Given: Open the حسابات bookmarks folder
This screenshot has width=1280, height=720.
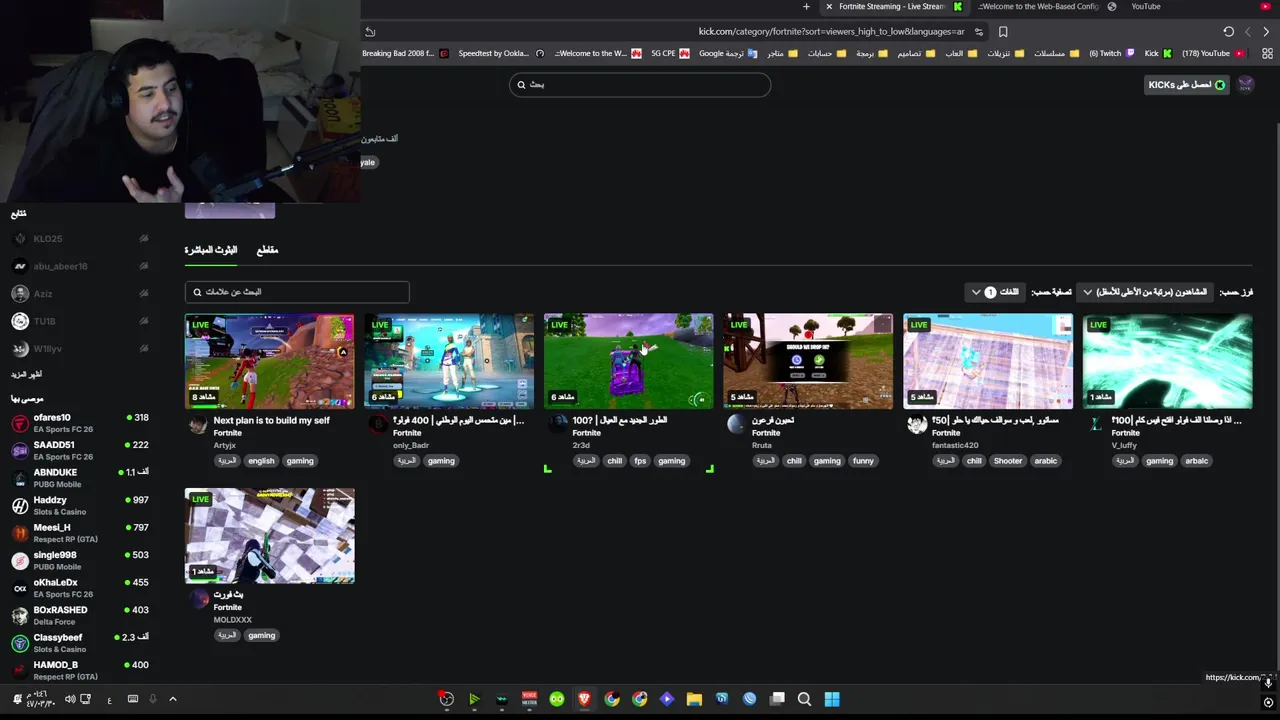Looking at the screenshot, I should [x=827, y=54].
